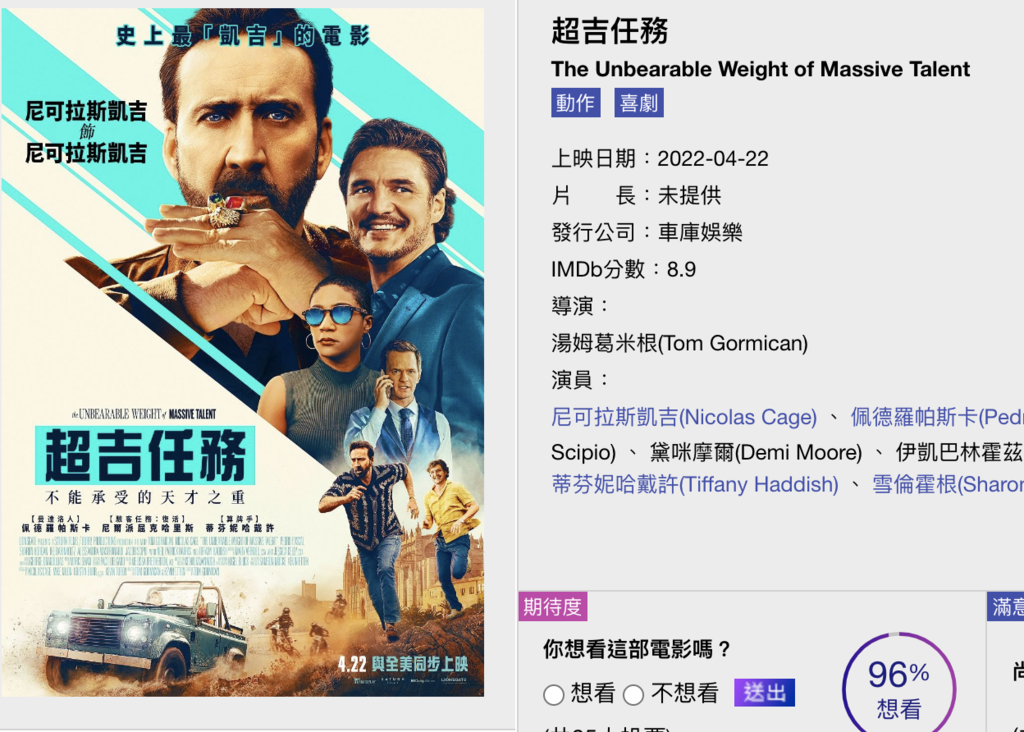The image size is (1024, 732).
Task: Open the partially visible Pedro Pascal link
Action: (x=936, y=417)
